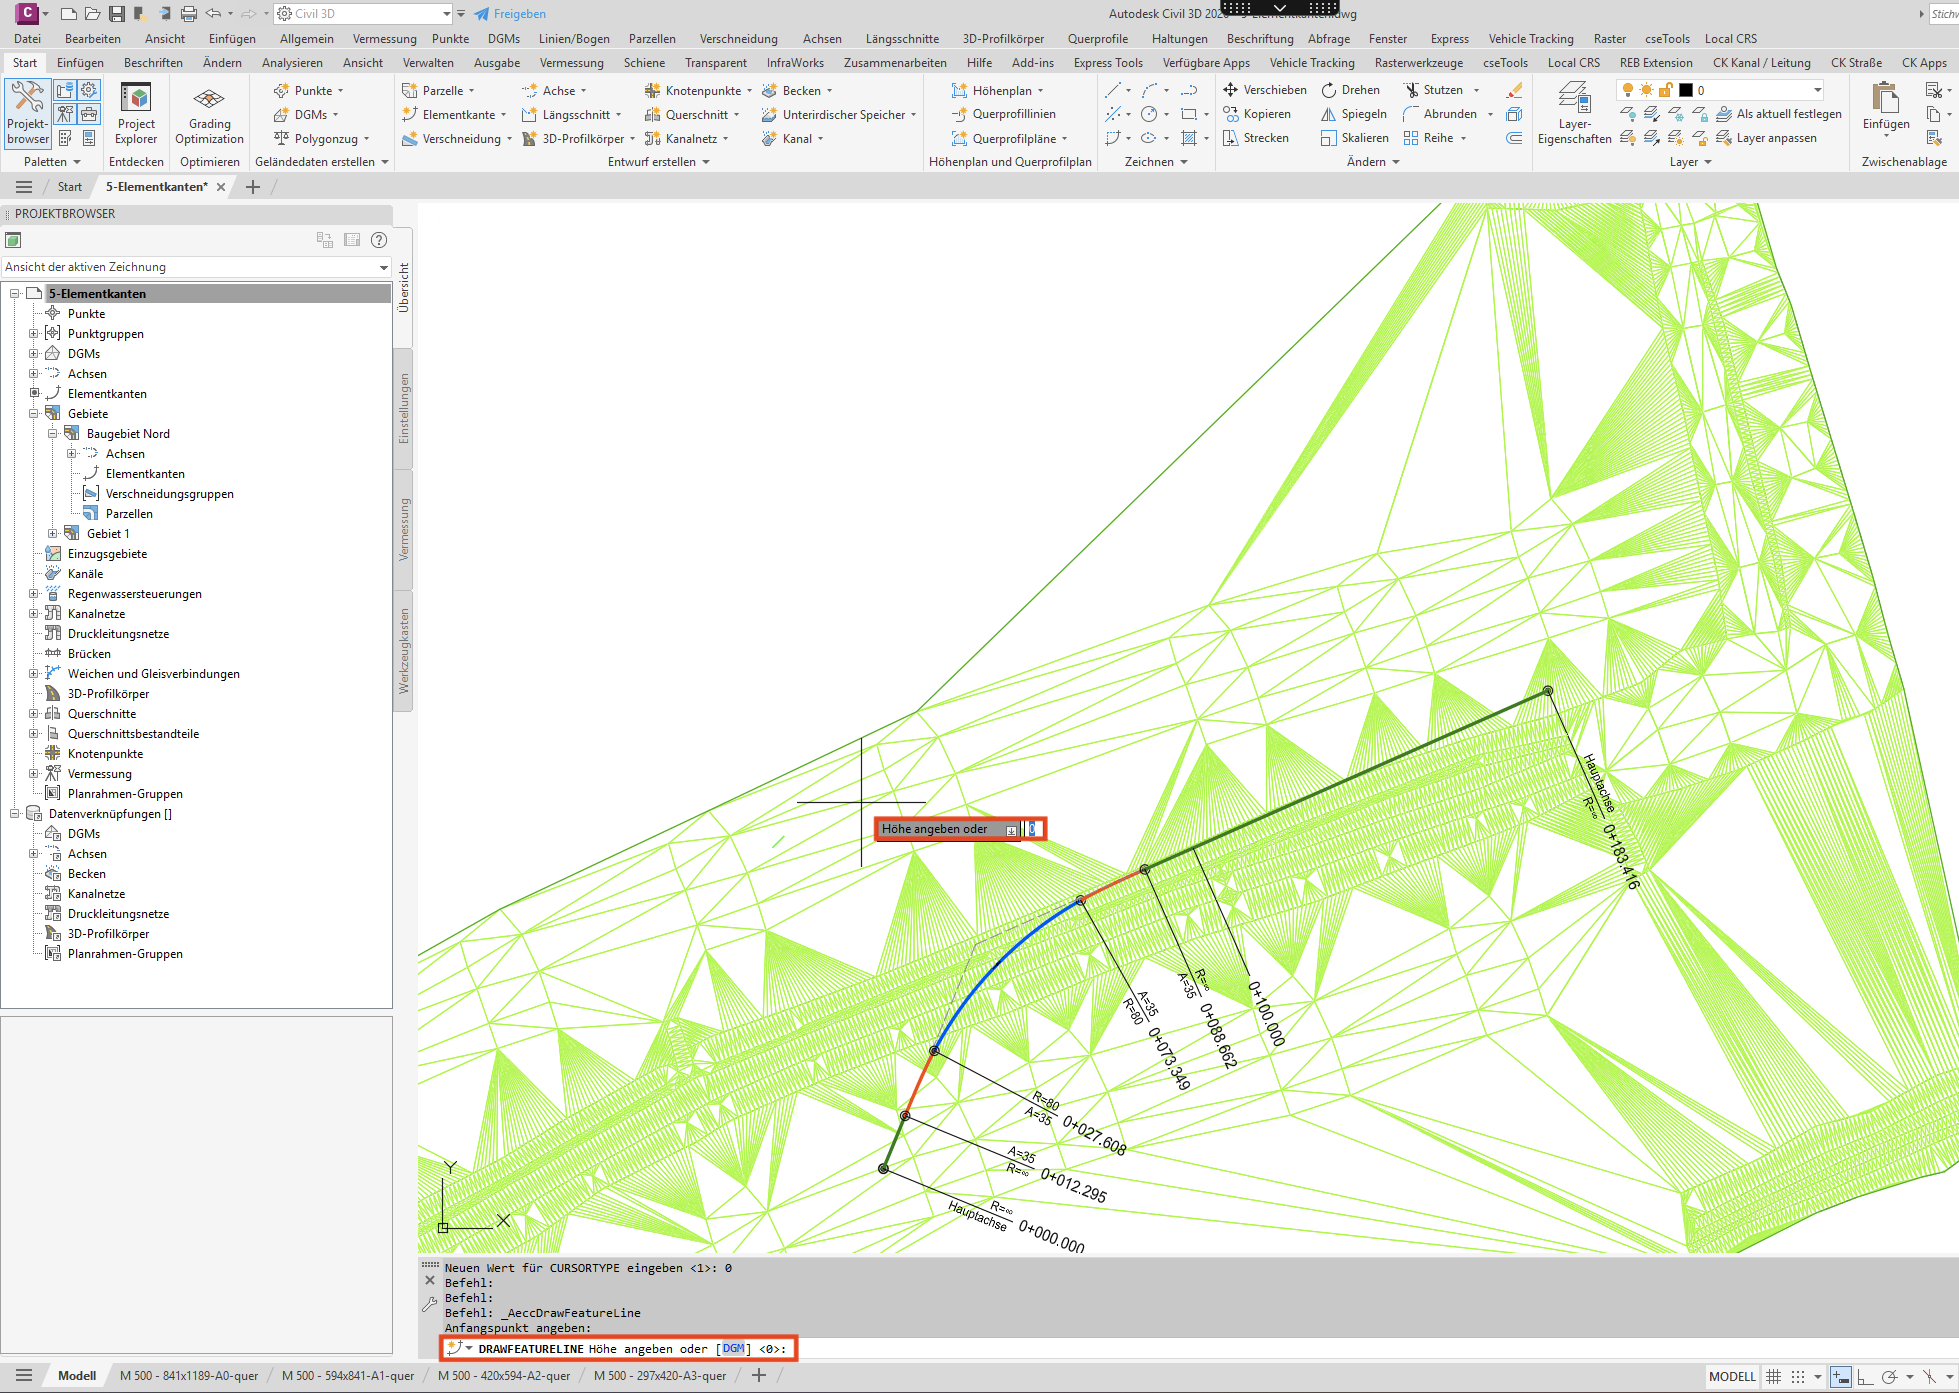Close the 5-Elementkanten drawing tab
1959x1393 pixels.
pos(221,187)
